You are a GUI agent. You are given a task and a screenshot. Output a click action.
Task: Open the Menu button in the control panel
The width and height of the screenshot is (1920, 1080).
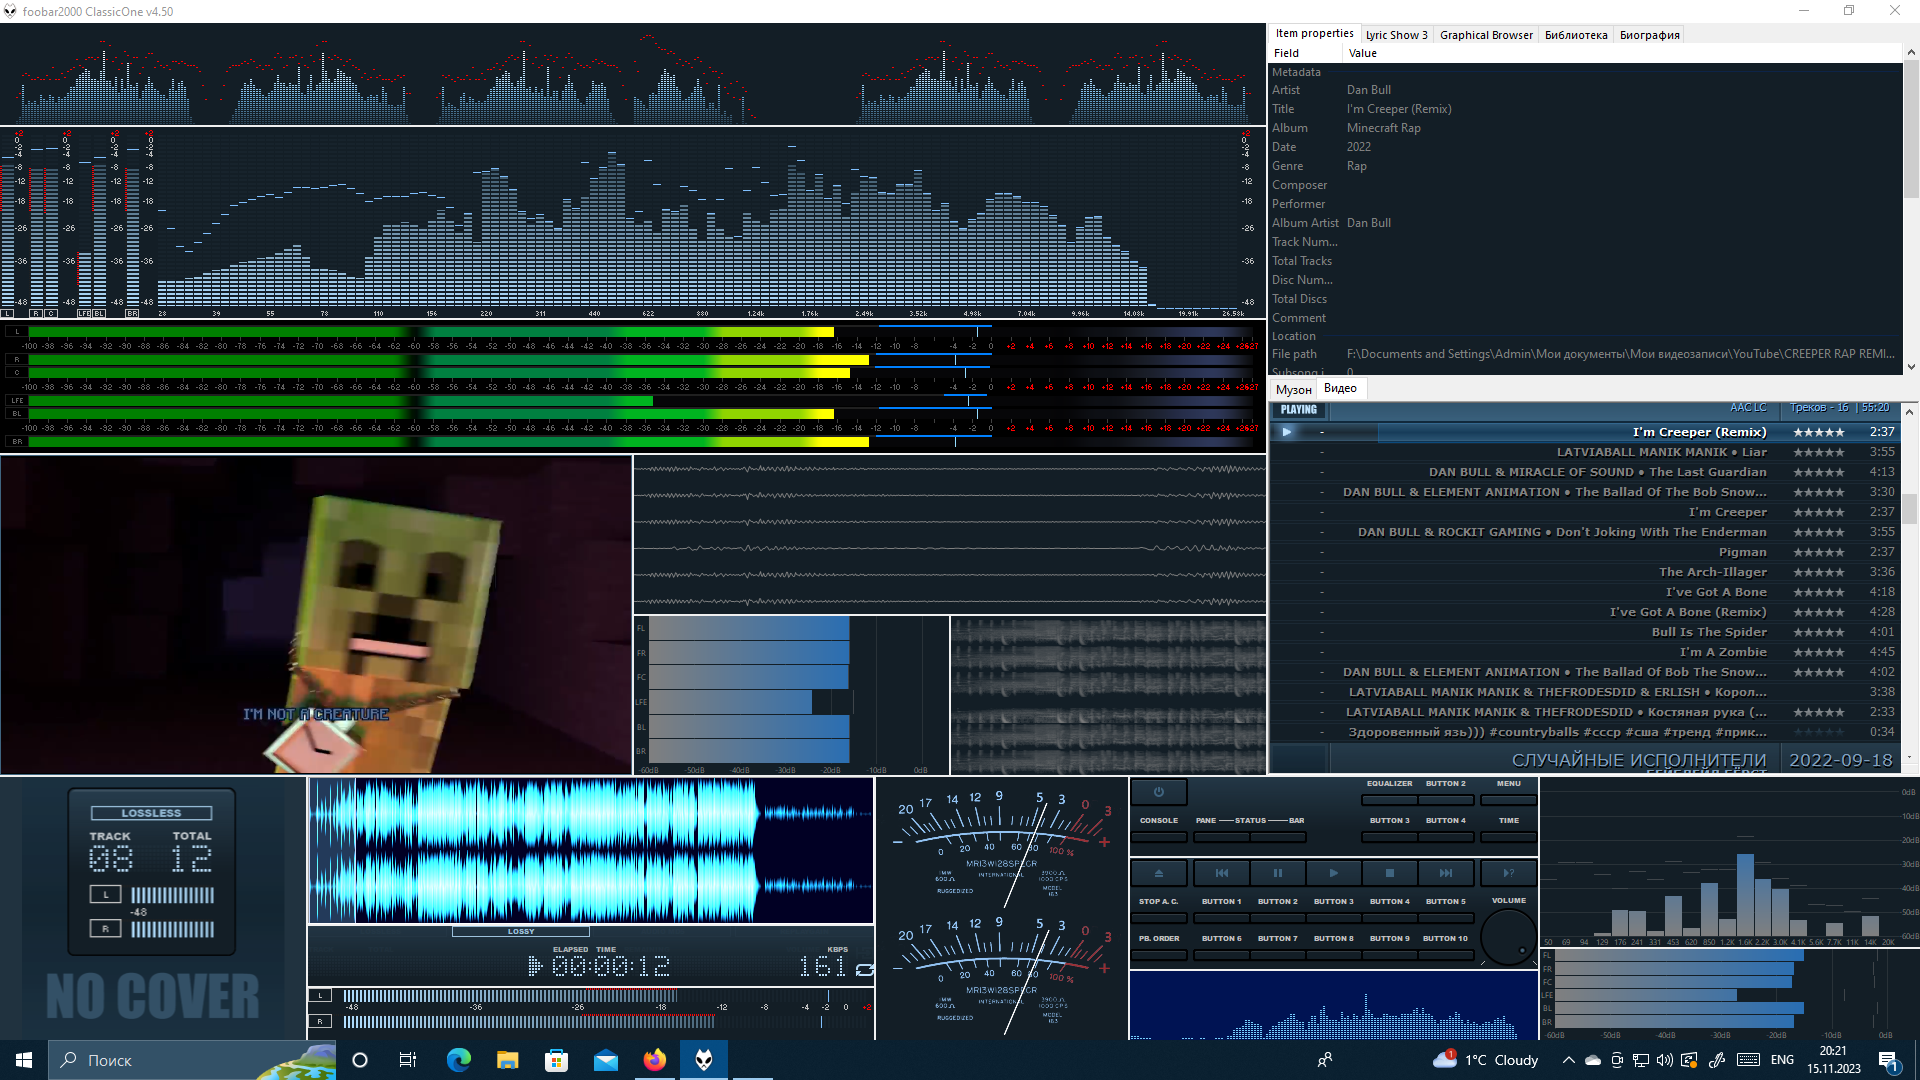[1508, 799]
